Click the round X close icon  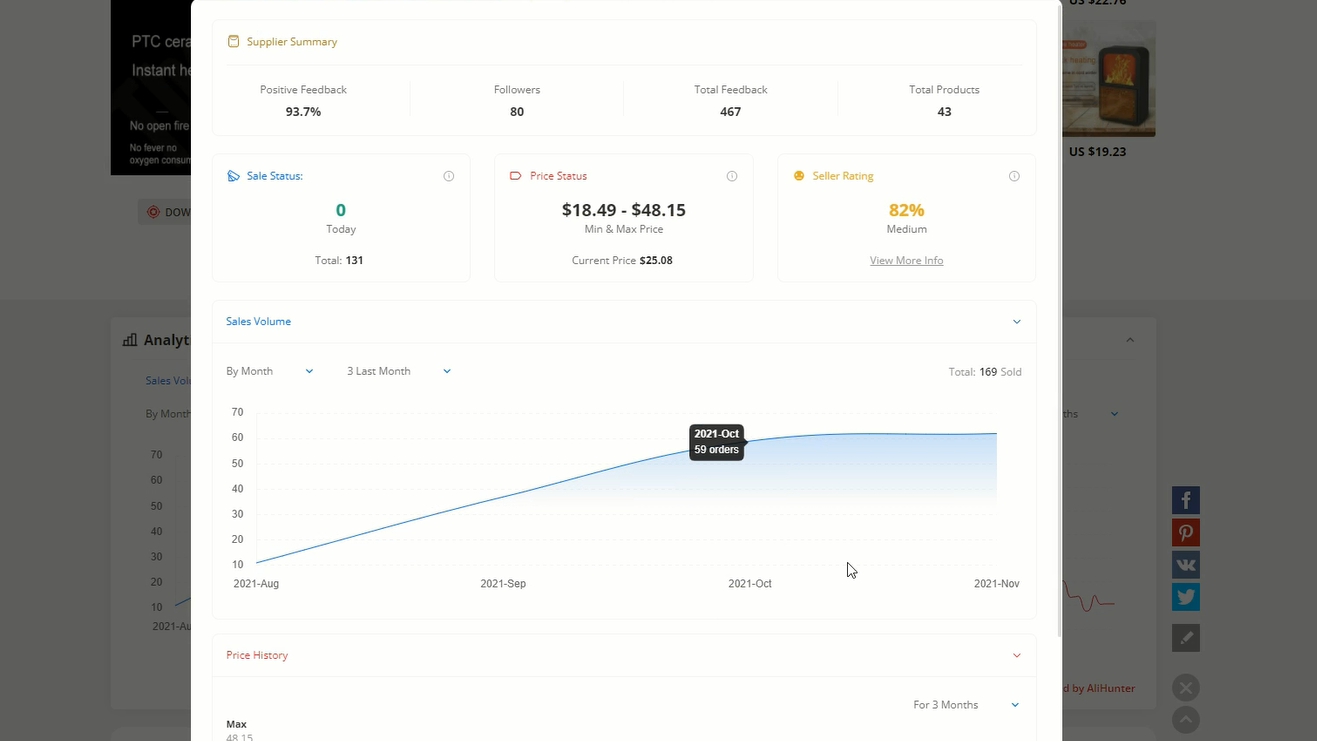click(x=1185, y=688)
